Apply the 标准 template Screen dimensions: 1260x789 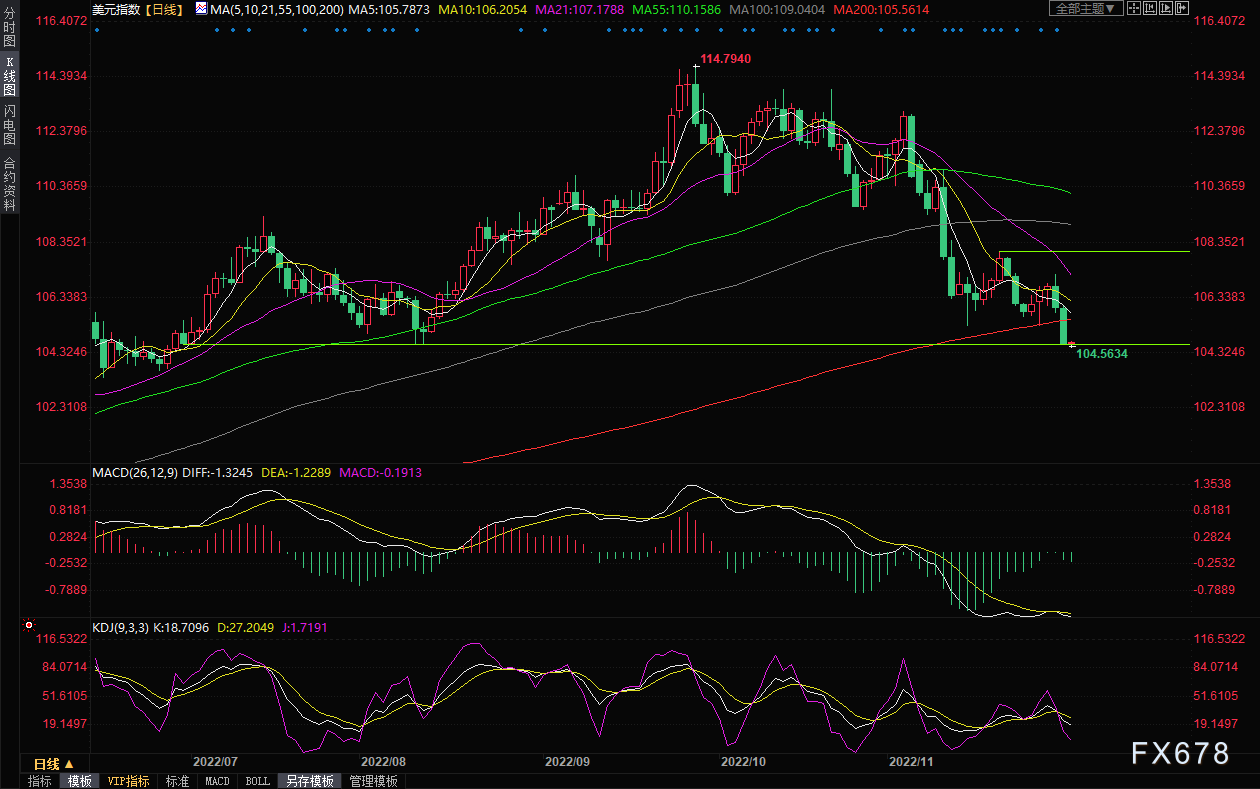(x=177, y=781)
